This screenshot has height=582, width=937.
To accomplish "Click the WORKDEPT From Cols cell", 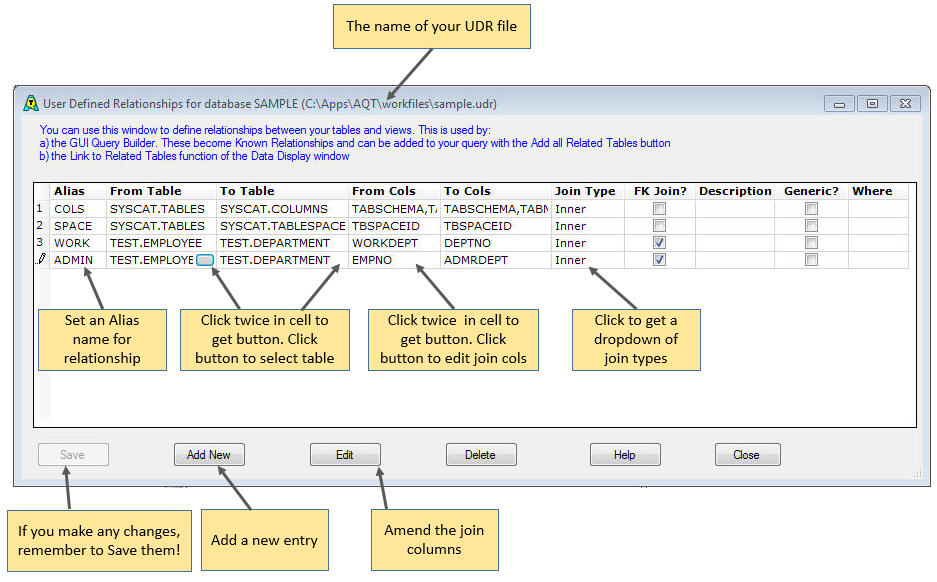I will (394, 243).
